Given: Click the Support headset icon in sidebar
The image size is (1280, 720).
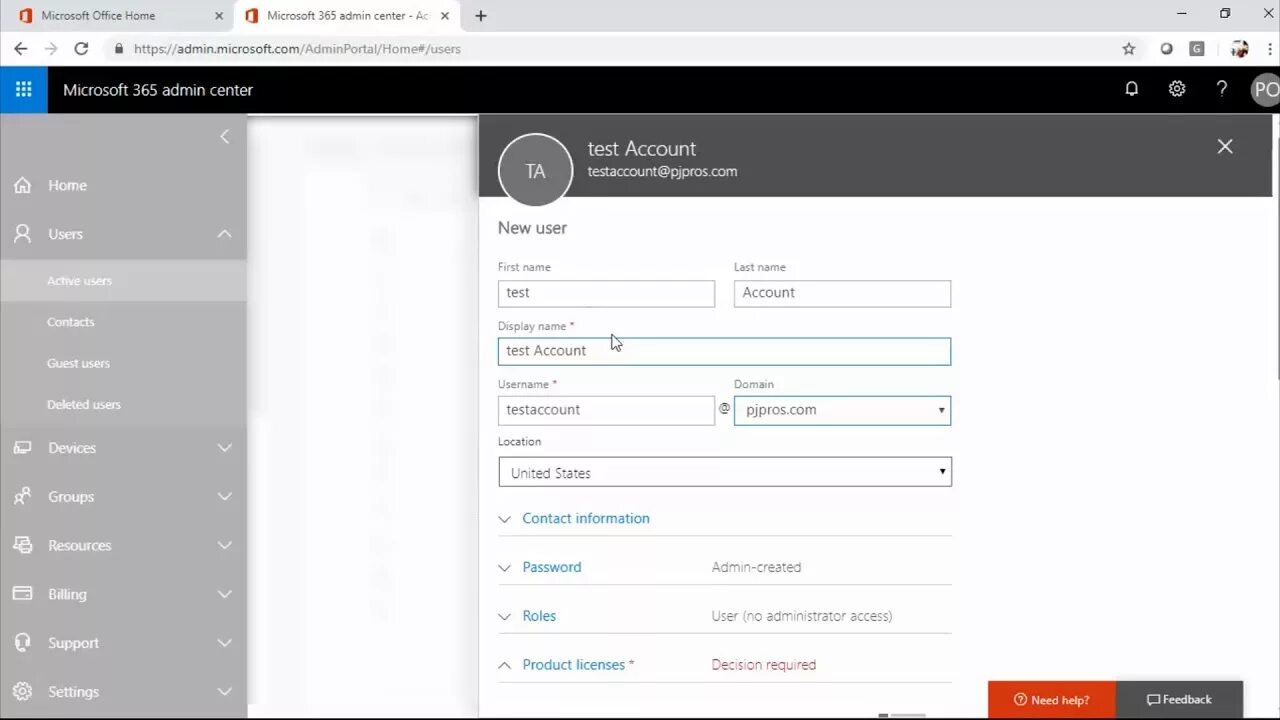Looking at the screenshot, I should pyautogui.click(x=22, y=643).
